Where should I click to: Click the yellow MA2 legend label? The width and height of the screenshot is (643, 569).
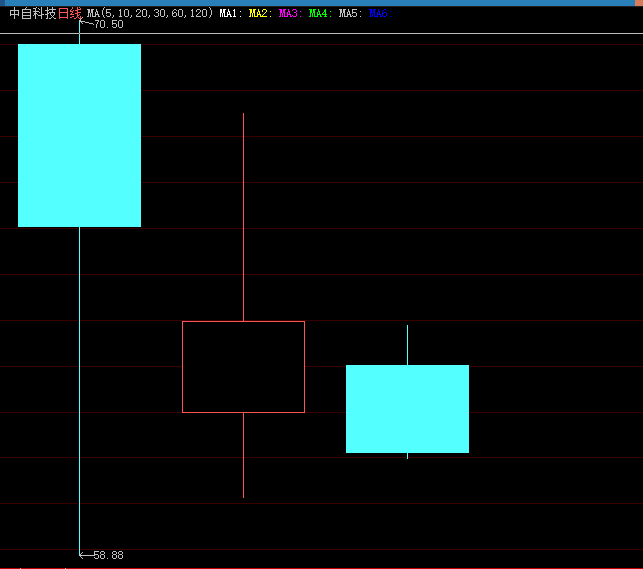pos(260,14)
